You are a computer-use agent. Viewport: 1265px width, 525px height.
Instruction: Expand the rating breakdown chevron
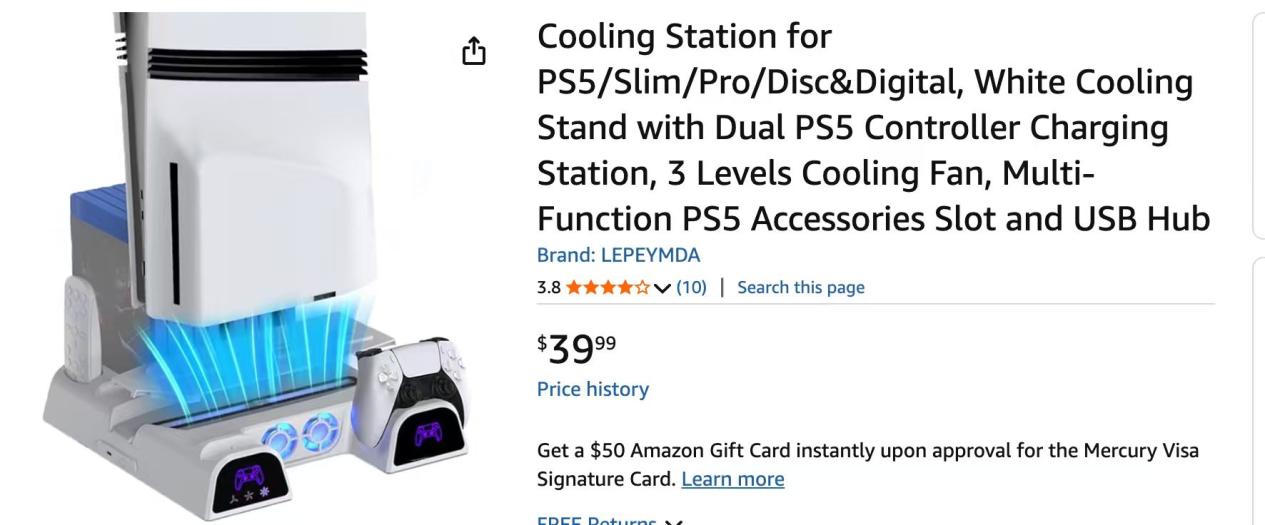coord(662,288)
